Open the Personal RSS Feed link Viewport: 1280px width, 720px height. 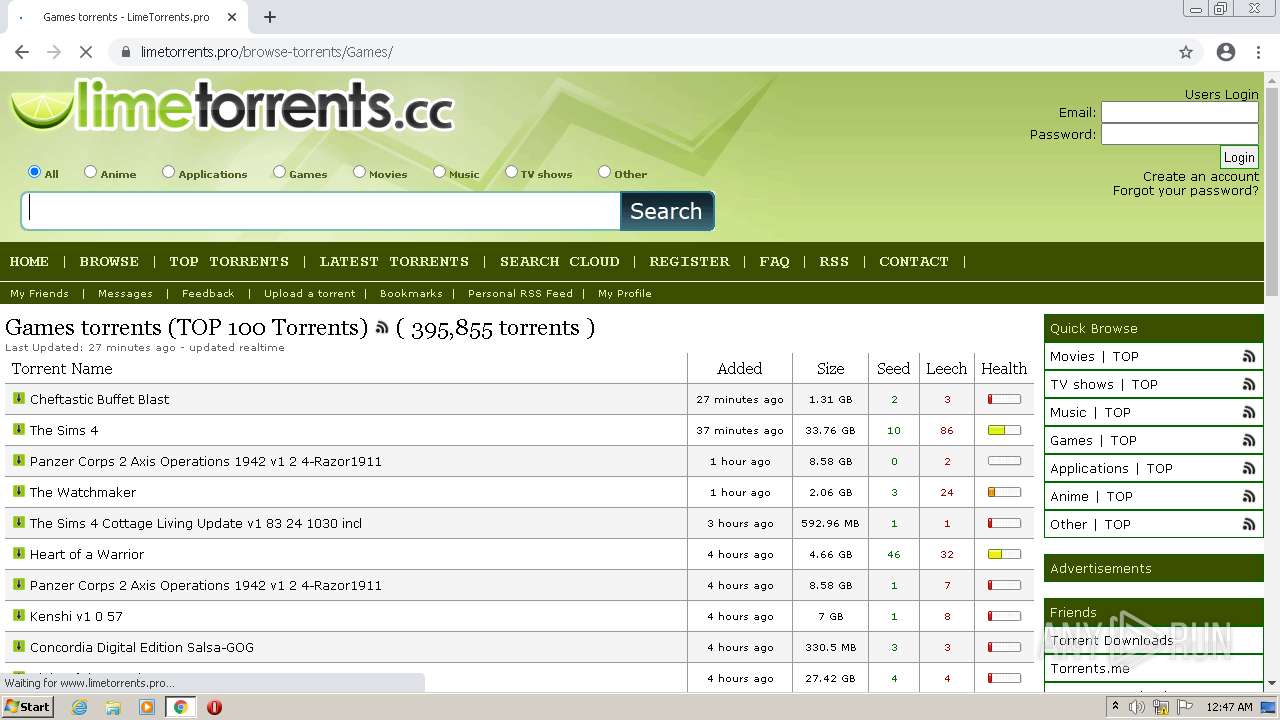tap(520, 293)
